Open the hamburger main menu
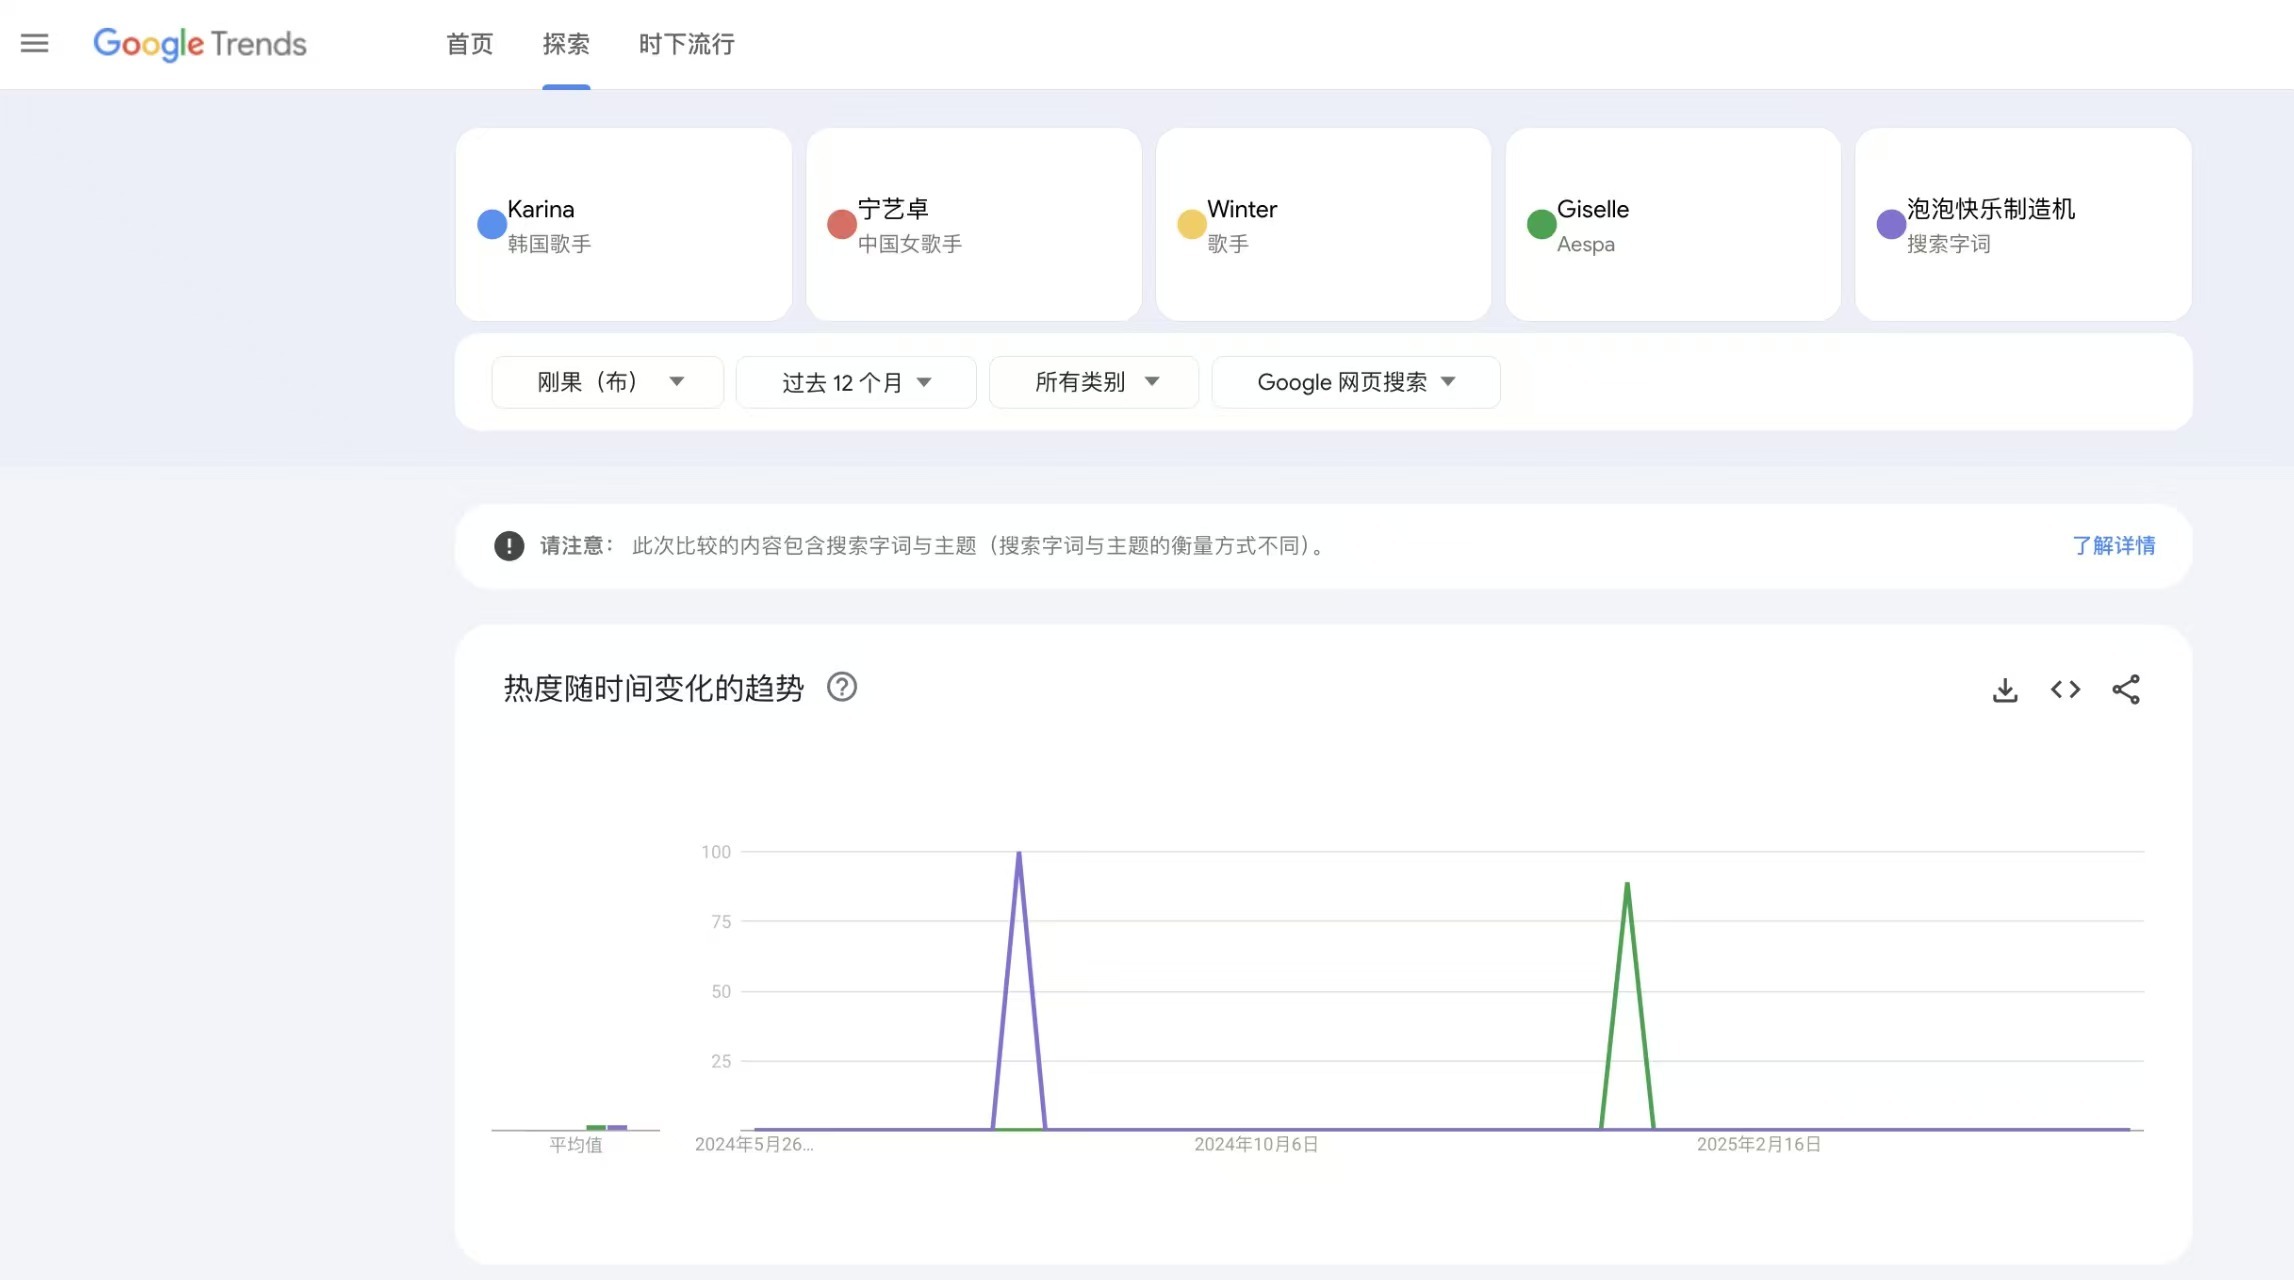 (x=35, y=43)
